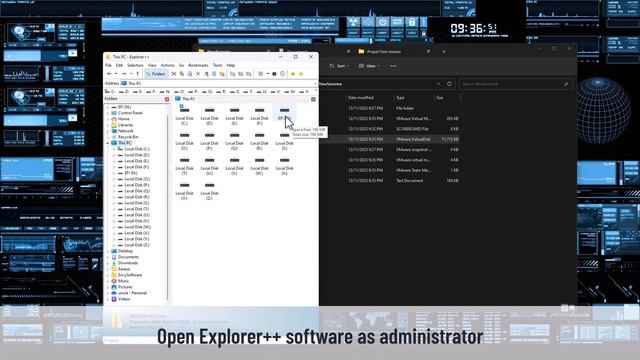640x360 pixels.
Task: Click the See more dots in File Explorer
Action: (393, 66)
